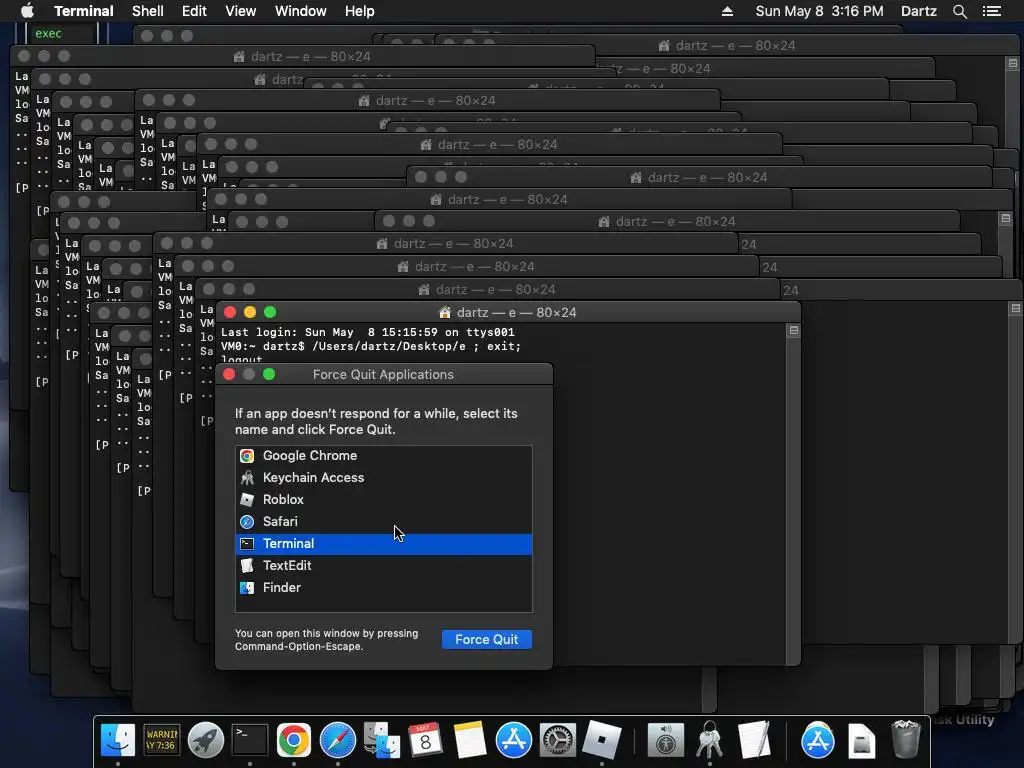Click the Force Quit button
Viewport: 1024px width, 768px height.
487,639
